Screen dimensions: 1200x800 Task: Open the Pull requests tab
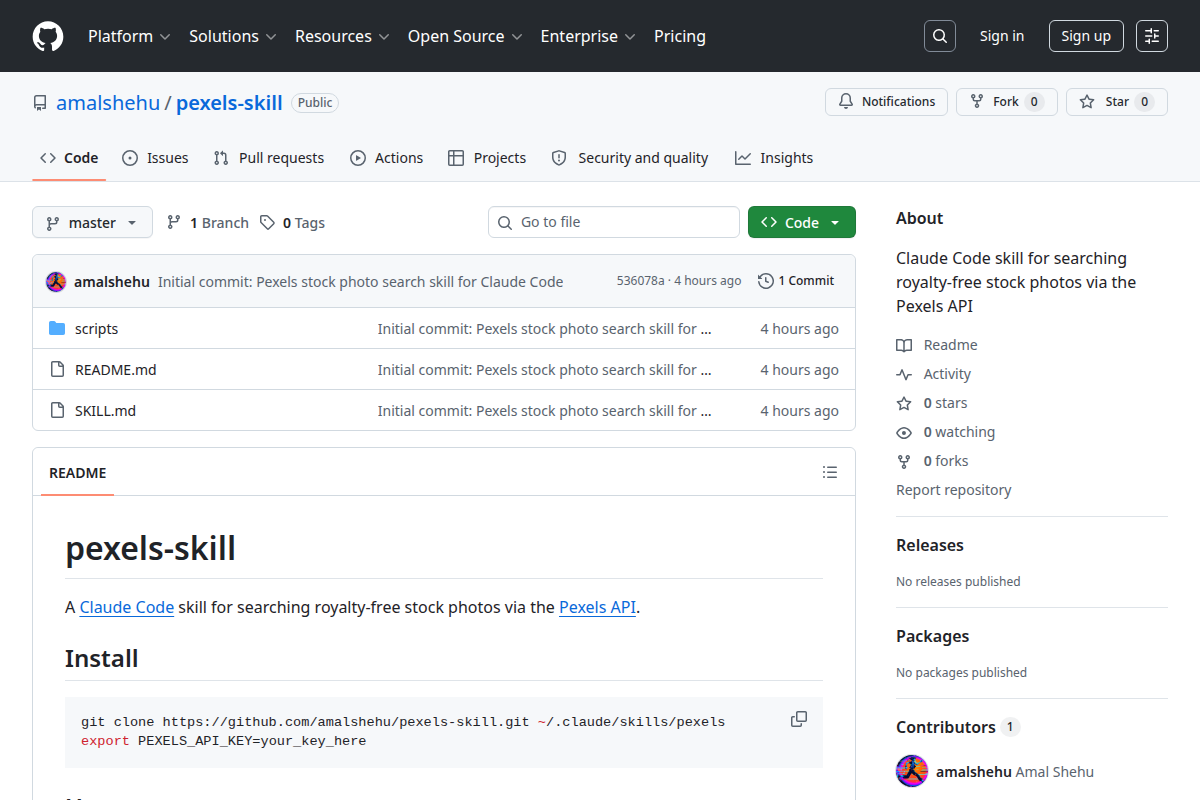(269, 158)
